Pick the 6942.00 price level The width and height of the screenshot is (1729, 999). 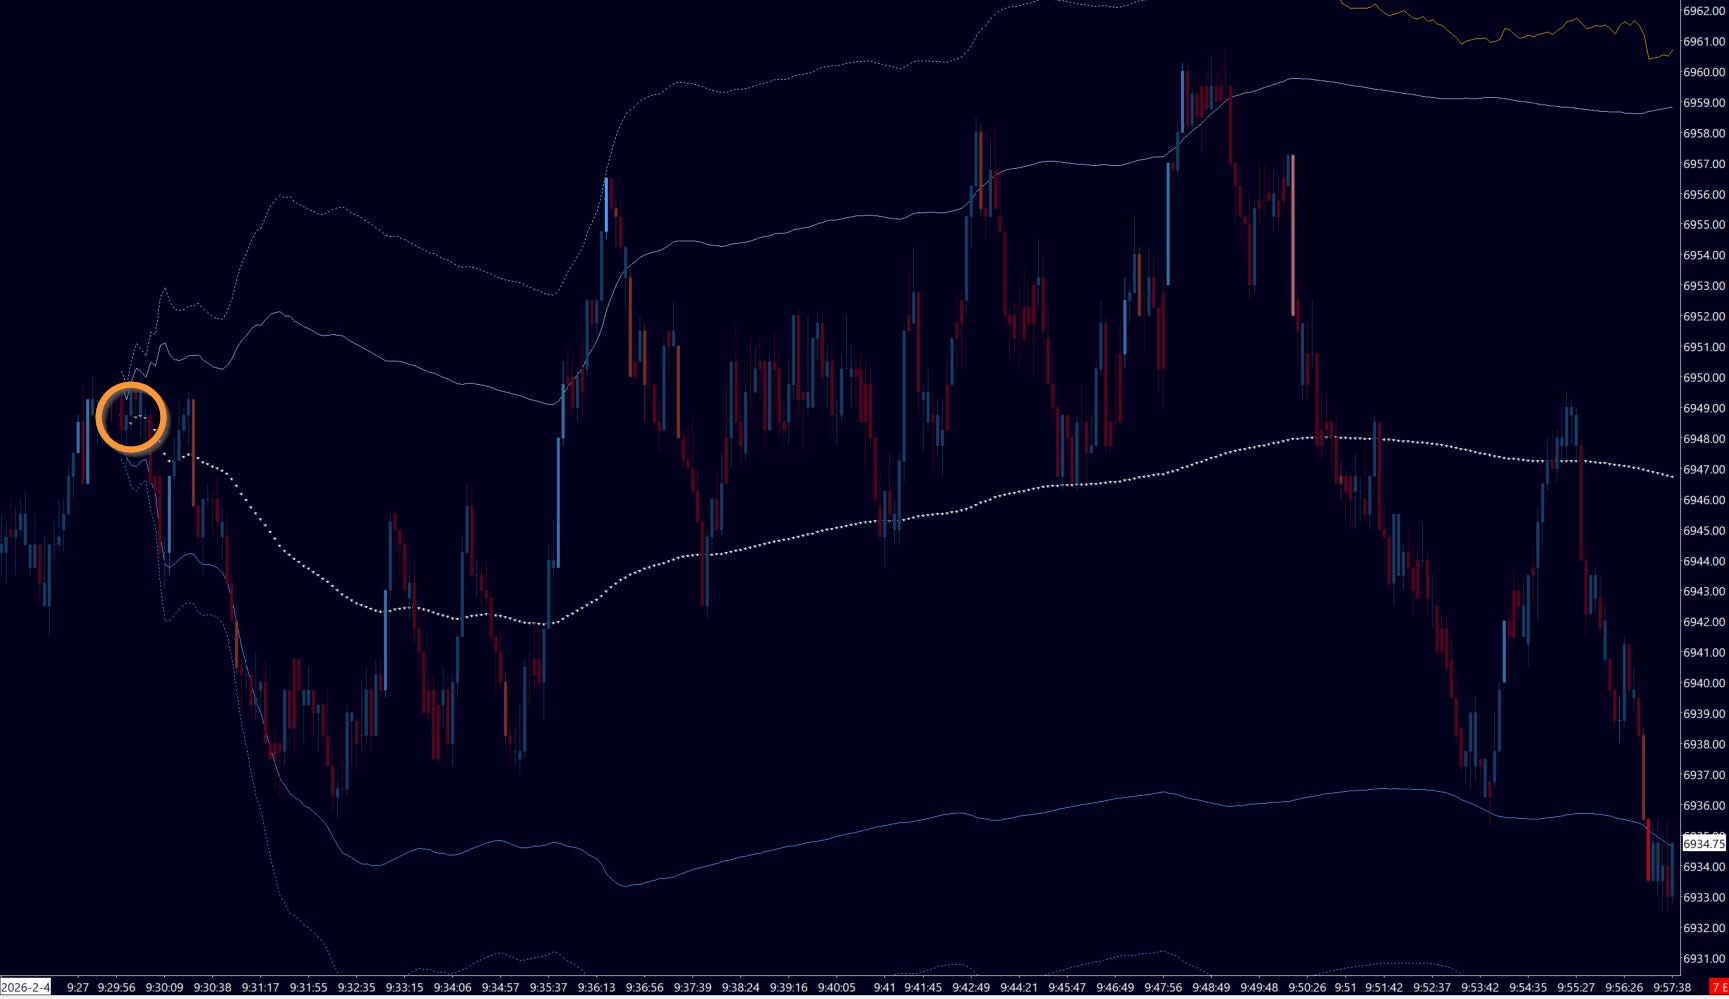click(x=1704, y=622)
